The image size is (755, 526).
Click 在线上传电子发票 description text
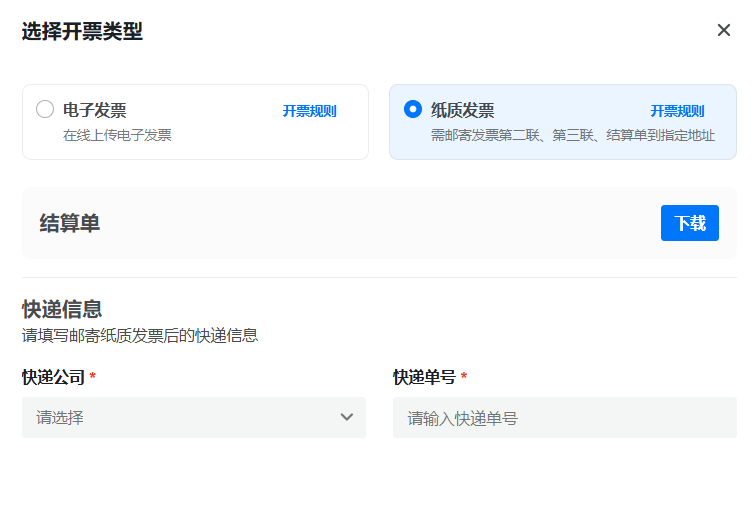point(117,135)
